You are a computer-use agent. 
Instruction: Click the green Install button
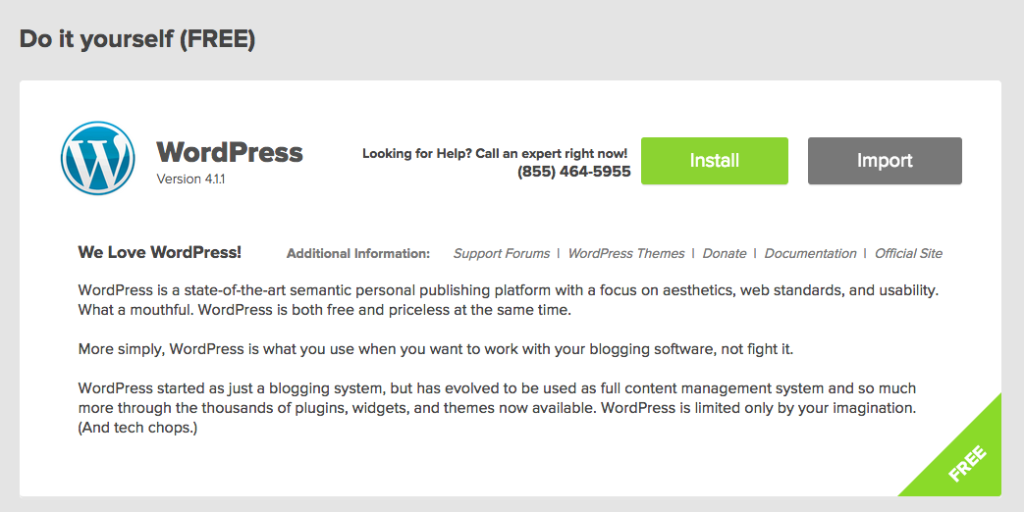tap(714, 161)
